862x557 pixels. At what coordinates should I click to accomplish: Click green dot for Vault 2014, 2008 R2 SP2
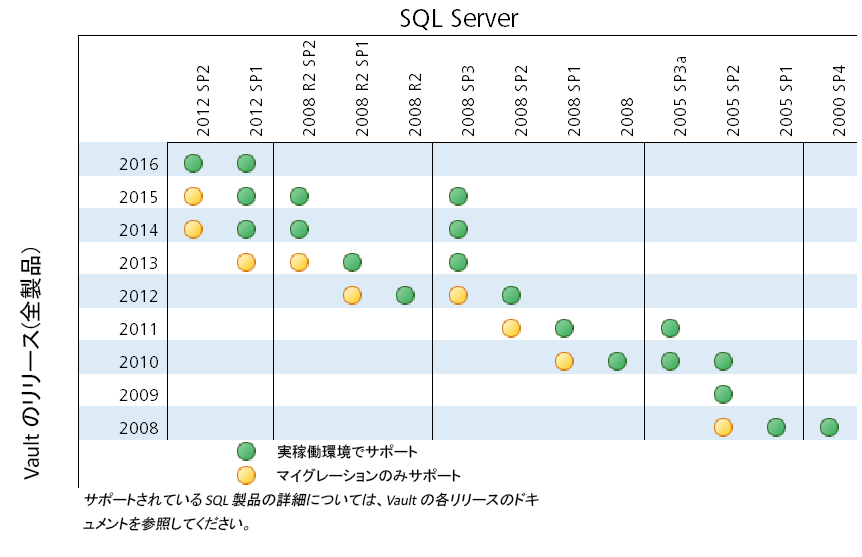pyautogui.click(x=299, y=229)
